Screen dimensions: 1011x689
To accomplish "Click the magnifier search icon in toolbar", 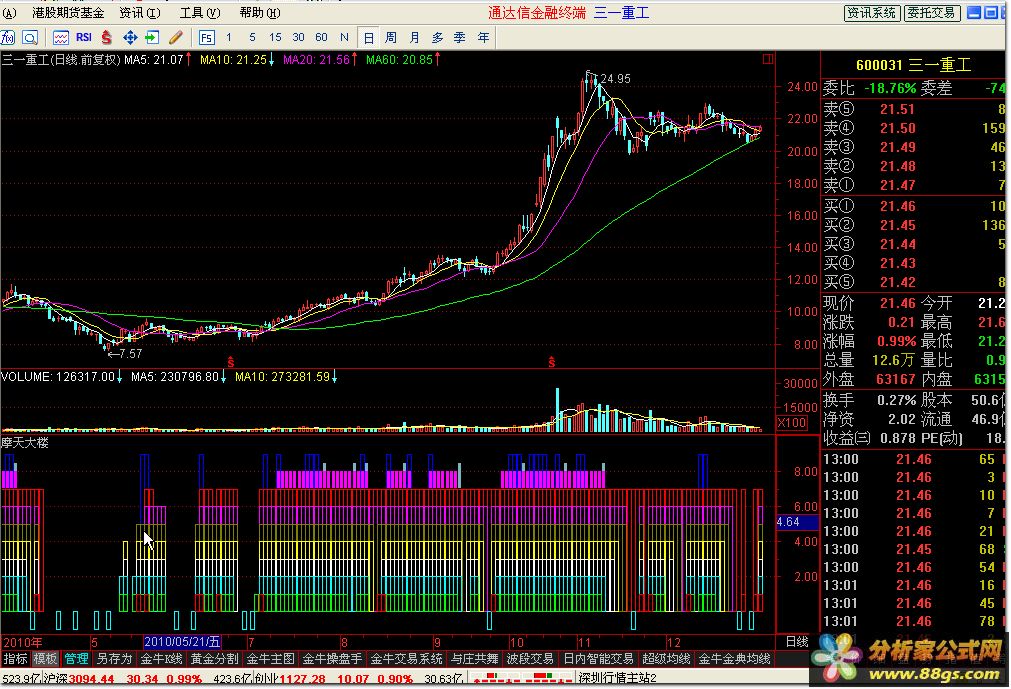I will click(x=30, y=37).
